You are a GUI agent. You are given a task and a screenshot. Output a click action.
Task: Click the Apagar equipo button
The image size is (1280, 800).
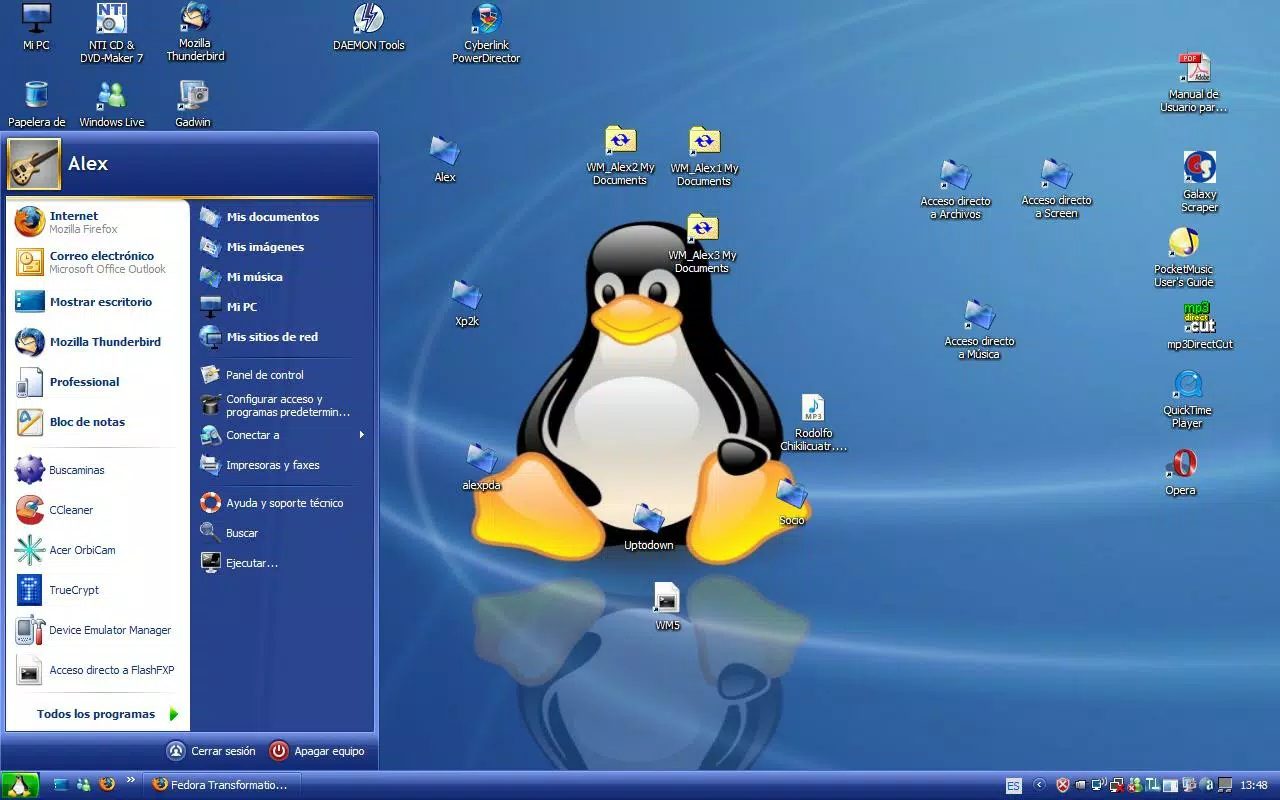click(x=317, y=751)
